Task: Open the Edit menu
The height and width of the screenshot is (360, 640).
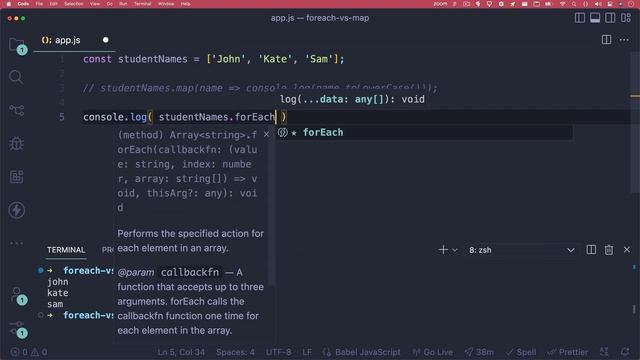Action: point(53,4)
